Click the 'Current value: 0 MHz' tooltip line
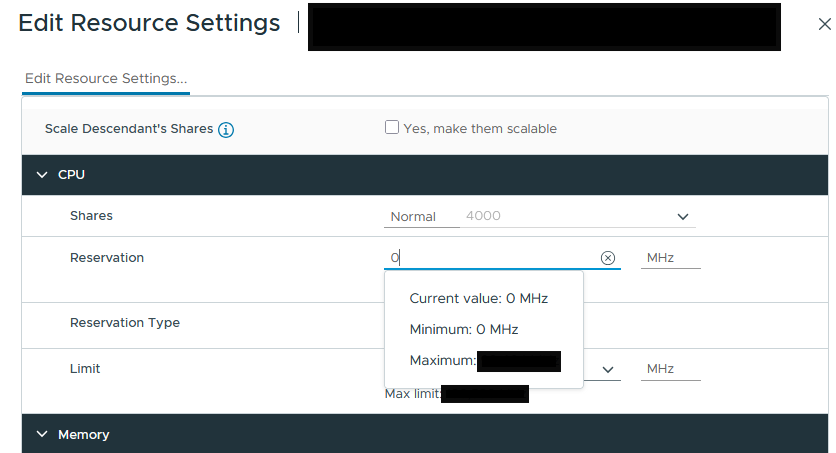Screen dimensions: 836x453 tap(478, 298)
